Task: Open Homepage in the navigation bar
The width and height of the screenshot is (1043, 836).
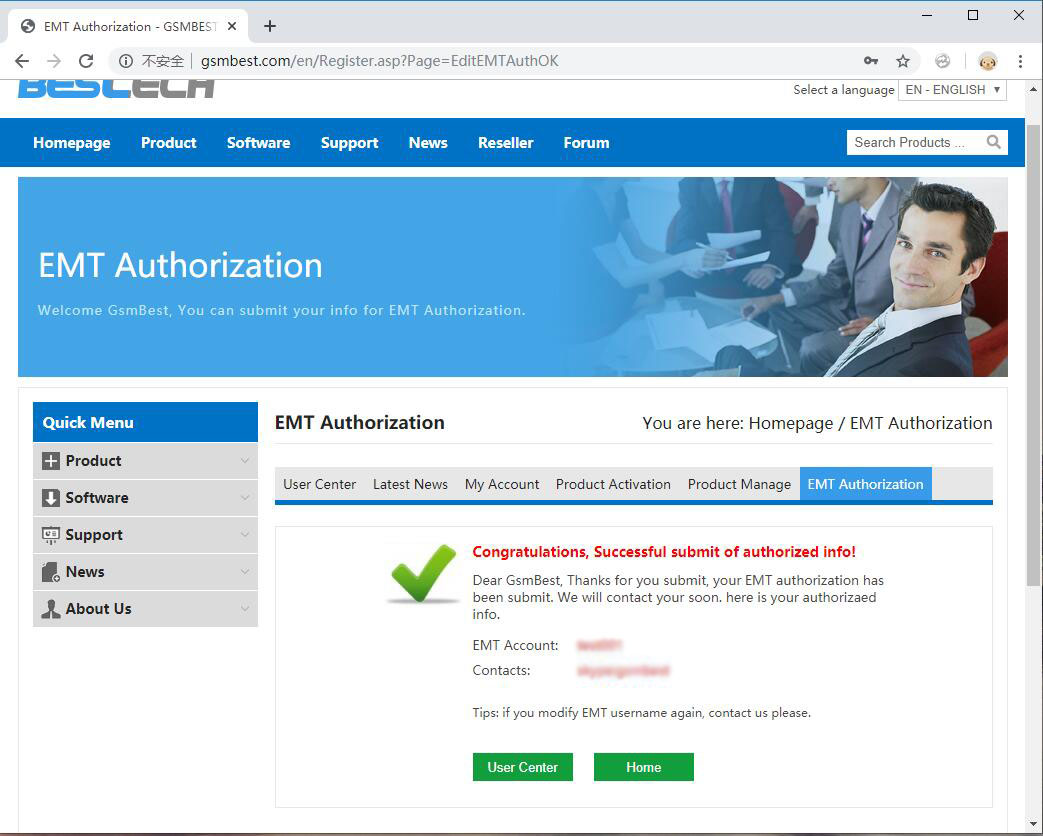Action: tap(72, 143)
